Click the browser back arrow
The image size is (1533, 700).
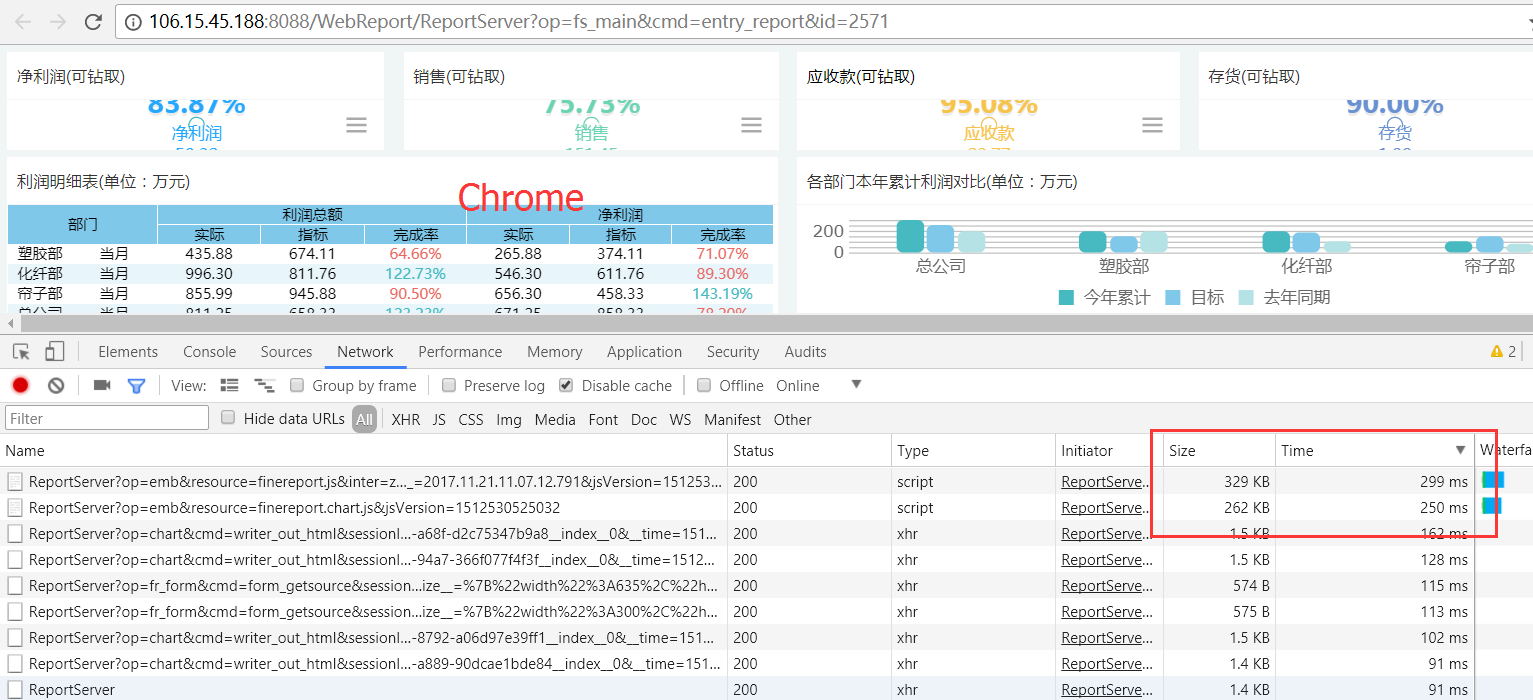[22, 21]
